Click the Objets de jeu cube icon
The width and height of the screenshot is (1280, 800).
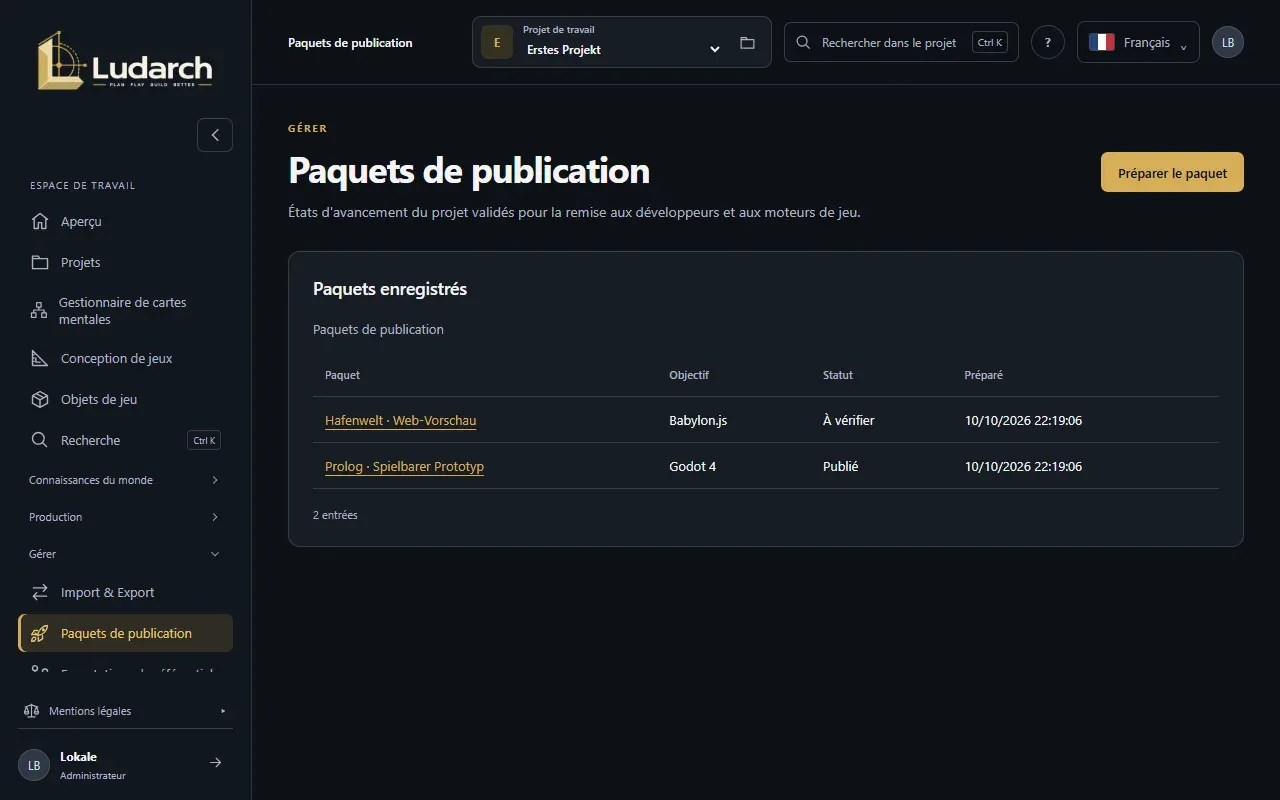coord(40,399)
